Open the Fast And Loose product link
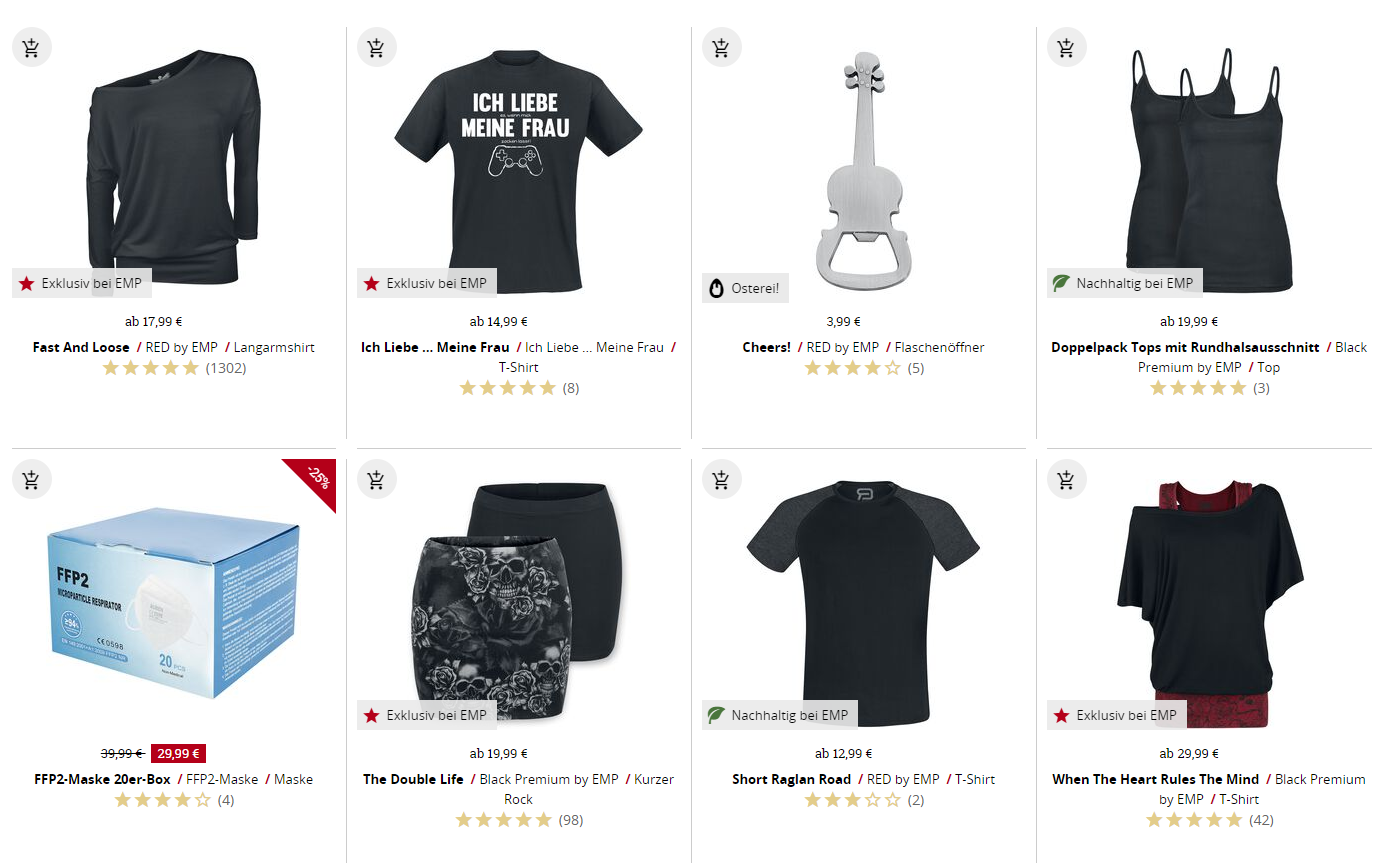Image resolution: width=1384 pixels, height=863 pixels. pyautogui.click(x=81, y=347)
